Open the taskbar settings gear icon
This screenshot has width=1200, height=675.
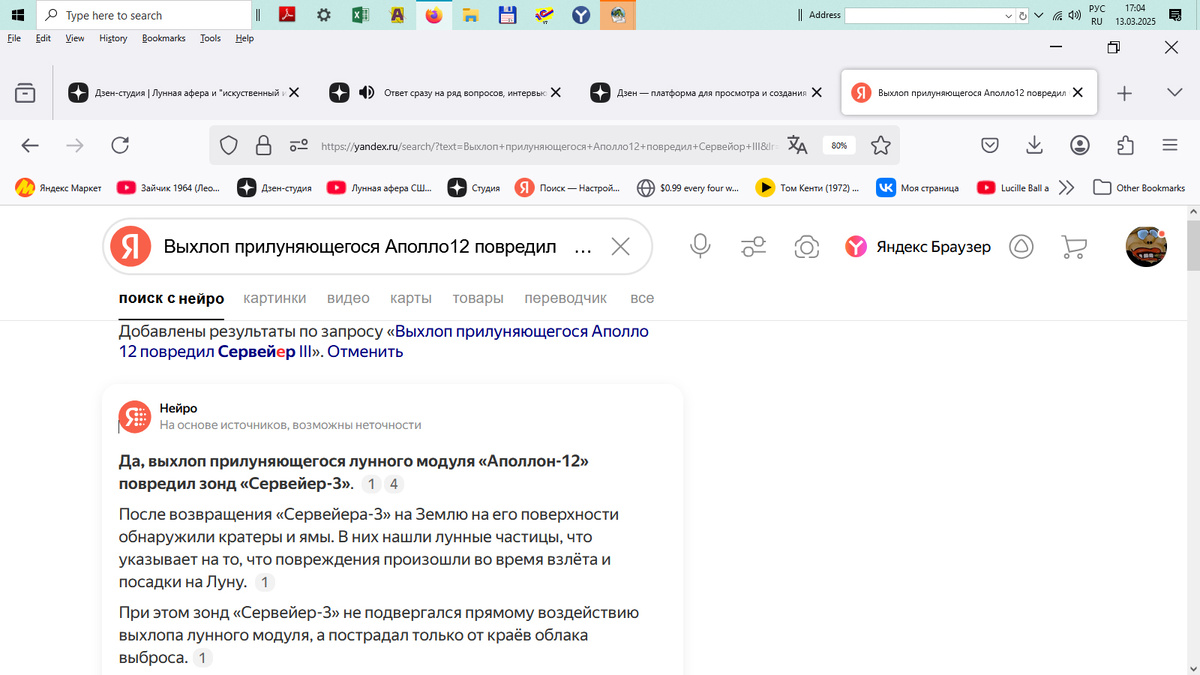323,15
